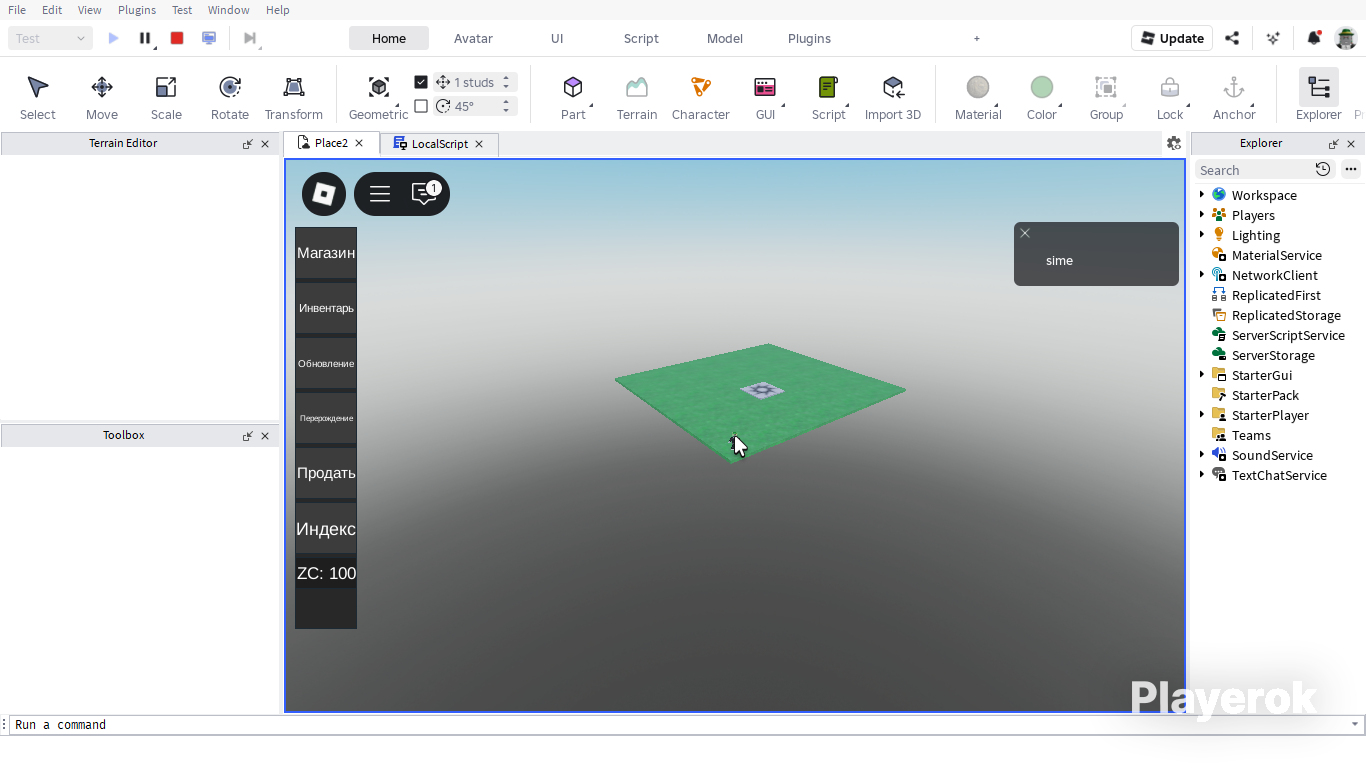
Task: Pause the running playtest
Action: pyautogui.click(x=145, y=38)
